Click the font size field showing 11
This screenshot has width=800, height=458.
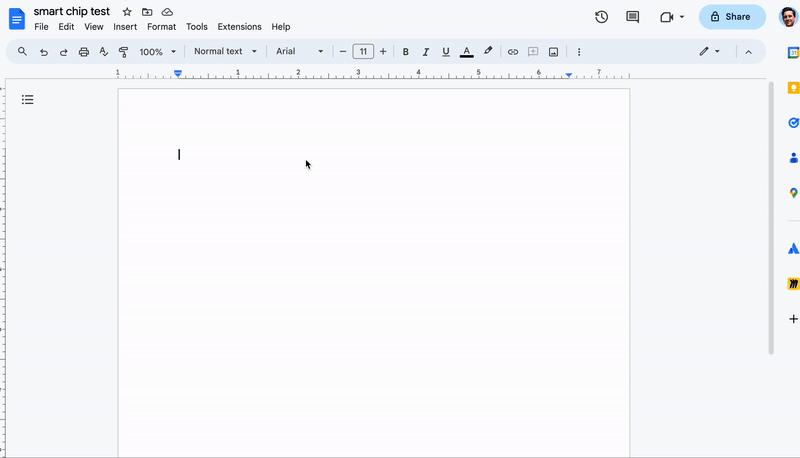coord(363,52)
